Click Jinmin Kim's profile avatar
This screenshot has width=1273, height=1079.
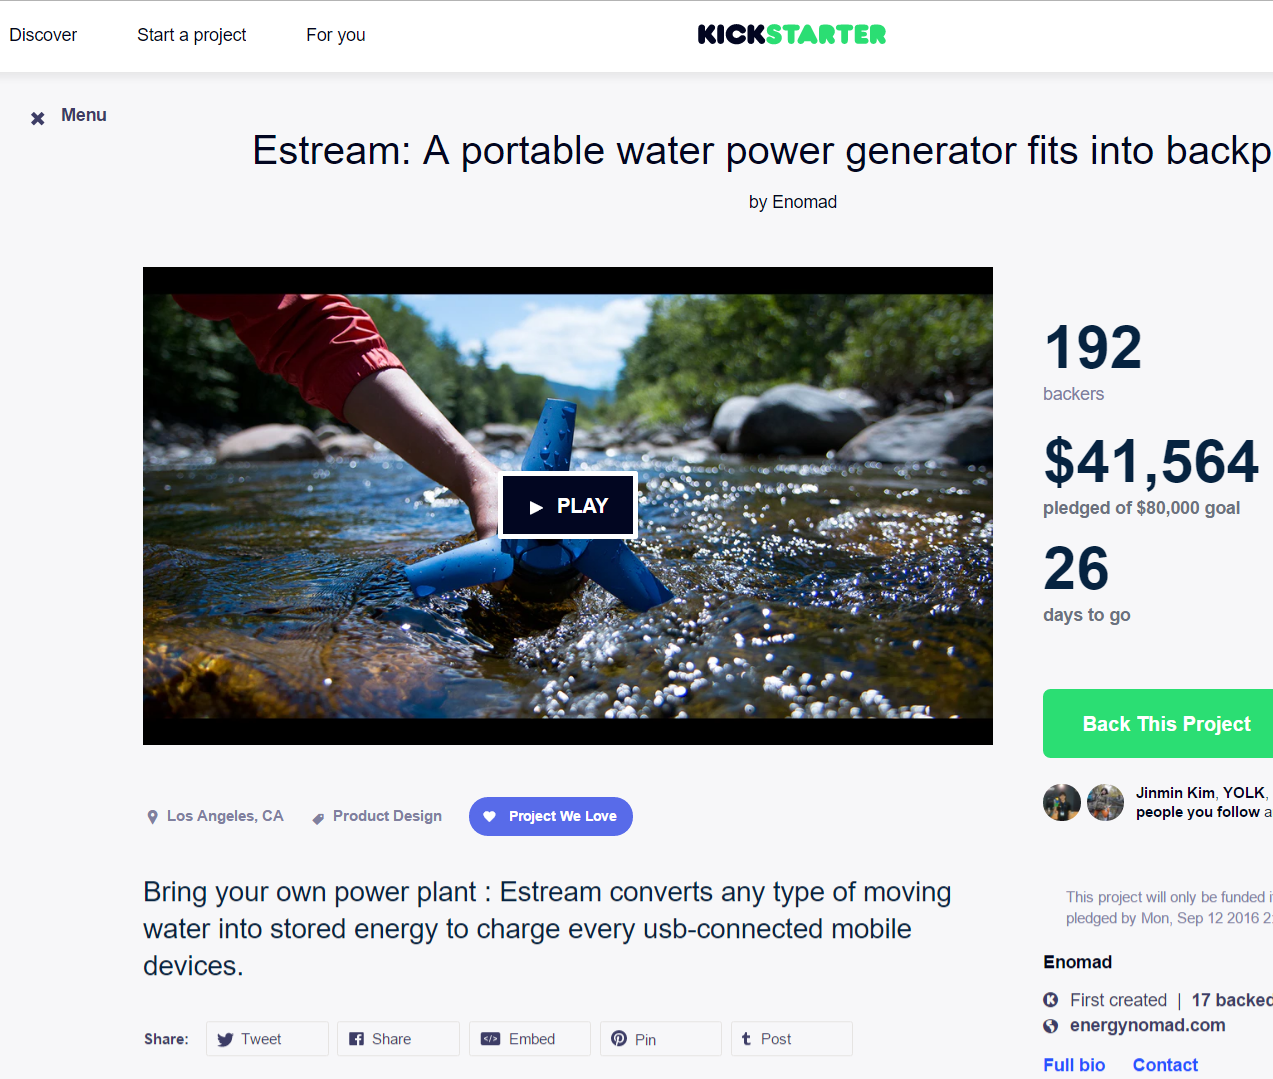coord(1061,802)
